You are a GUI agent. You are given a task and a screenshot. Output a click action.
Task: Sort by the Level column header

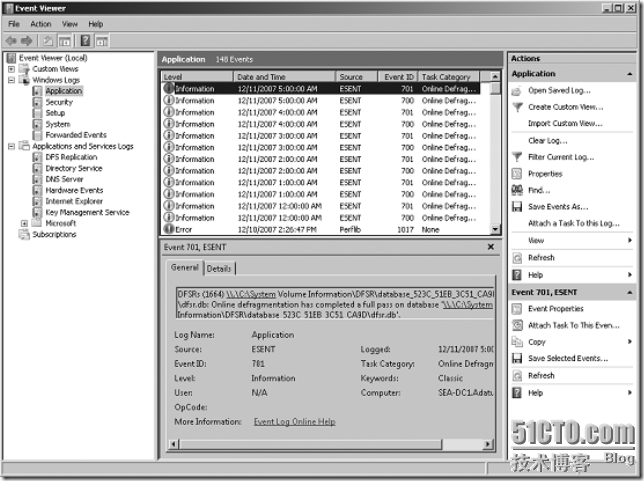(197, 77)
